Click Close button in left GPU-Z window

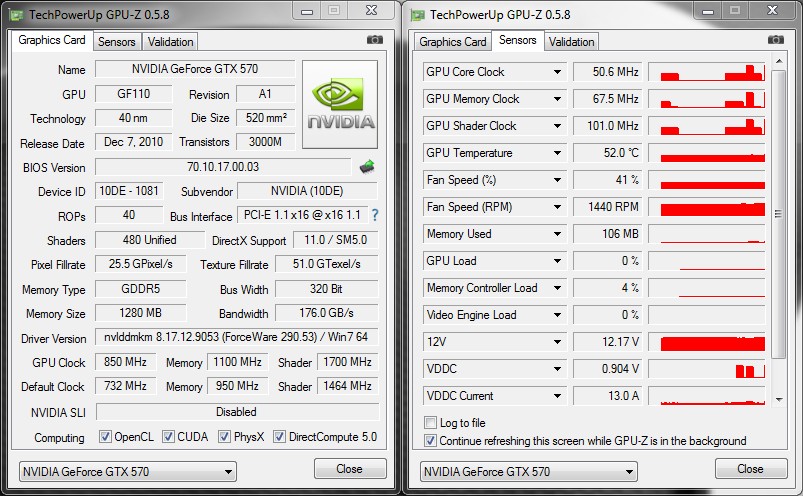pos(350,469)
